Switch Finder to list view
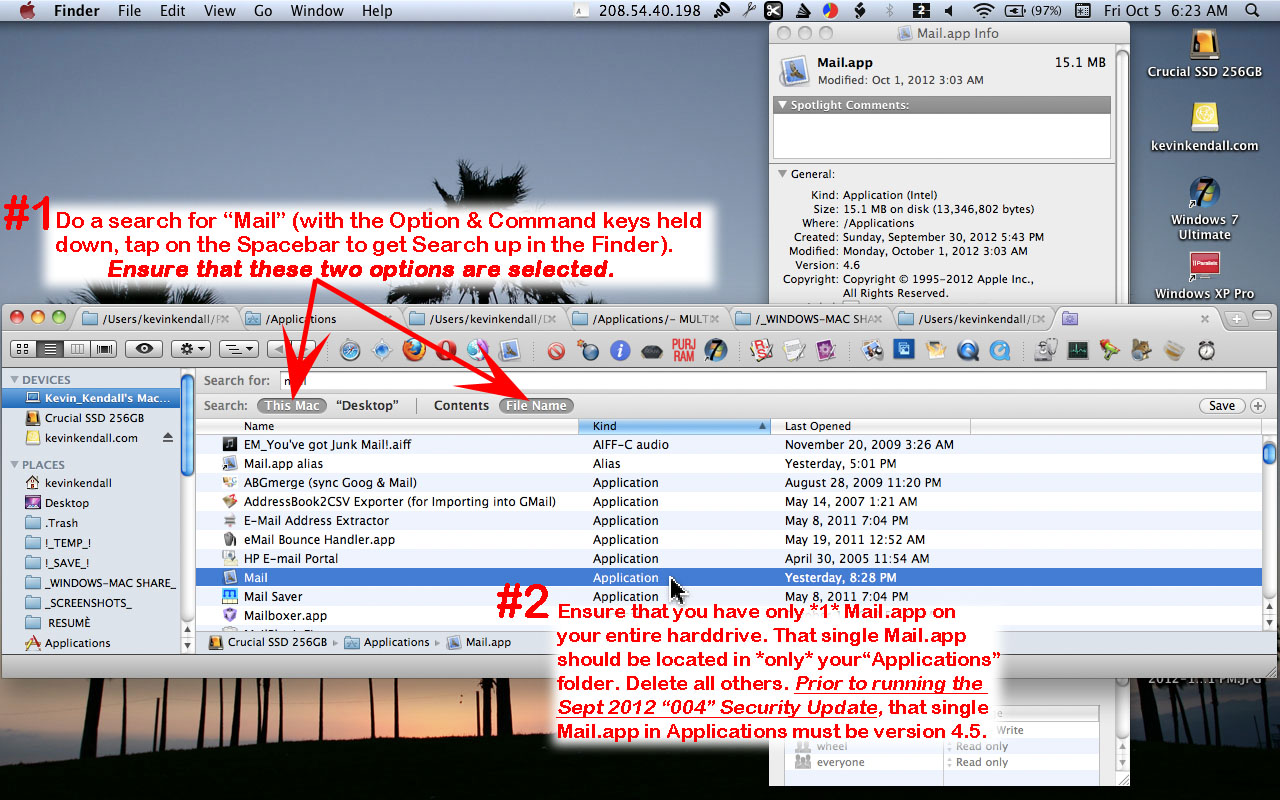1280x800 pixels. tap(50, 349)
